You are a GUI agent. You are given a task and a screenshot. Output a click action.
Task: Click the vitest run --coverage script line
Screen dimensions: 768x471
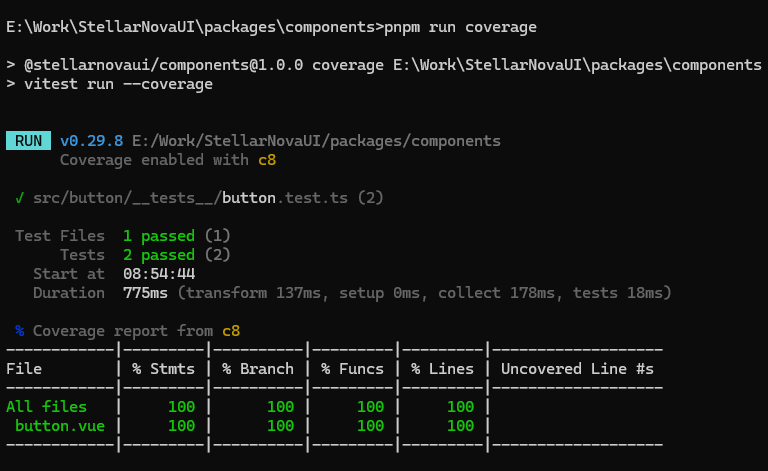coord(118,84)
